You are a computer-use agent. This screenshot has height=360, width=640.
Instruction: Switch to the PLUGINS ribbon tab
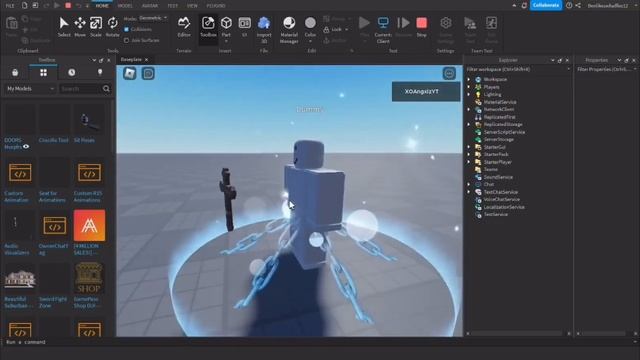[216, 6]
